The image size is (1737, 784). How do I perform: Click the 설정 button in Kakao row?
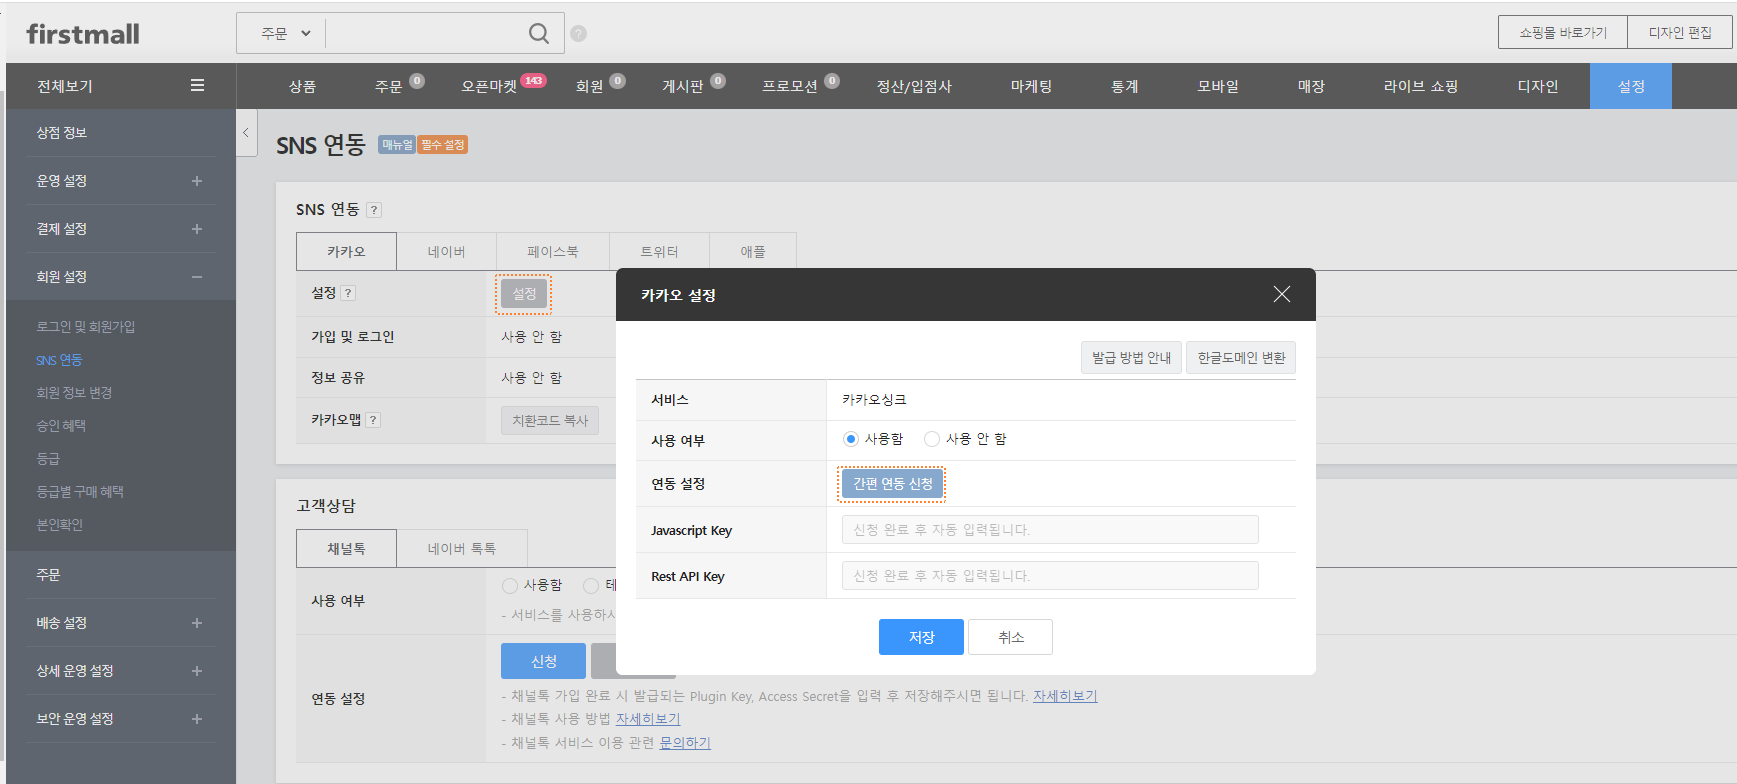tap(524, 294)
